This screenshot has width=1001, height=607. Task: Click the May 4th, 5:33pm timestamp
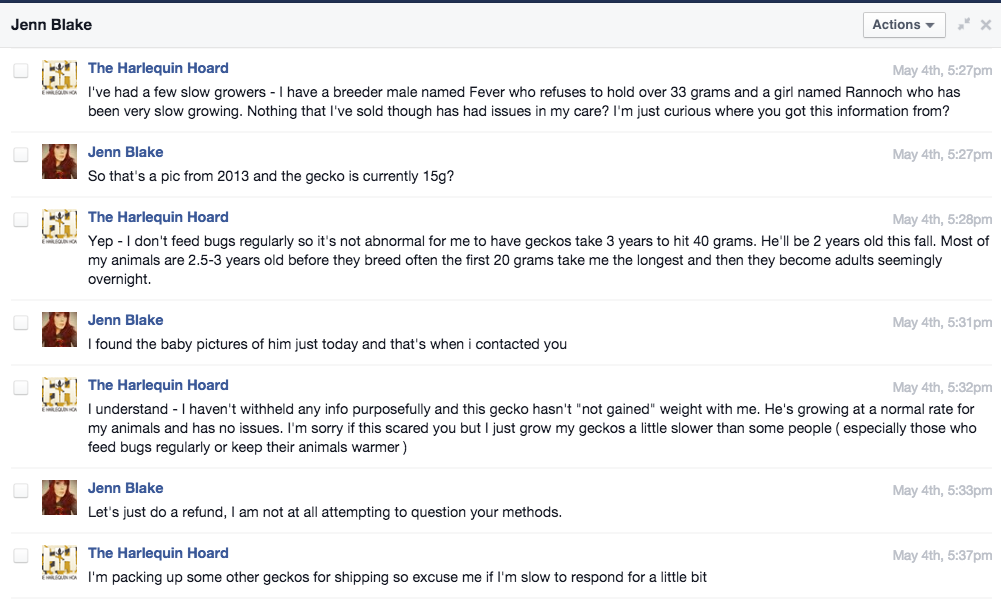coord(942,491)
